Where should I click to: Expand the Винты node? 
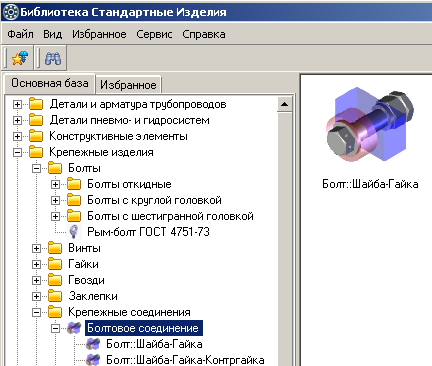pyautogui.click(x=36, y=248)
